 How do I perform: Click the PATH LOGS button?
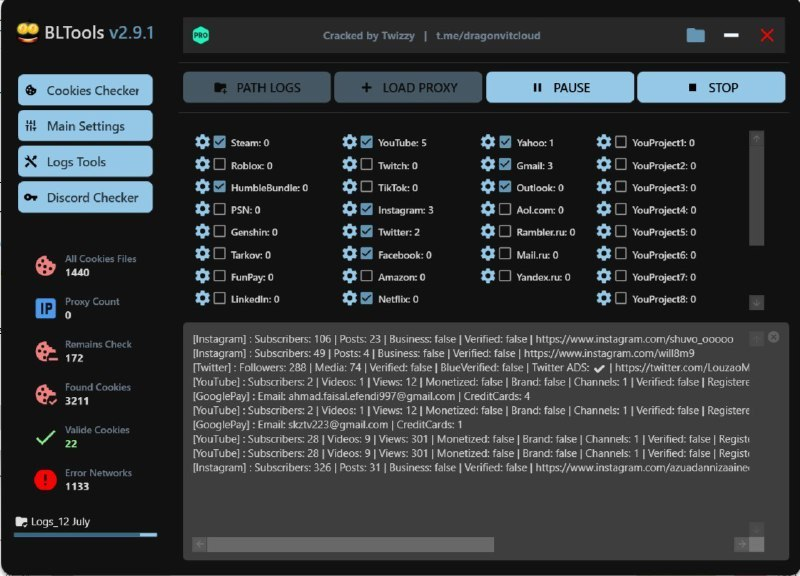[256, 87]
